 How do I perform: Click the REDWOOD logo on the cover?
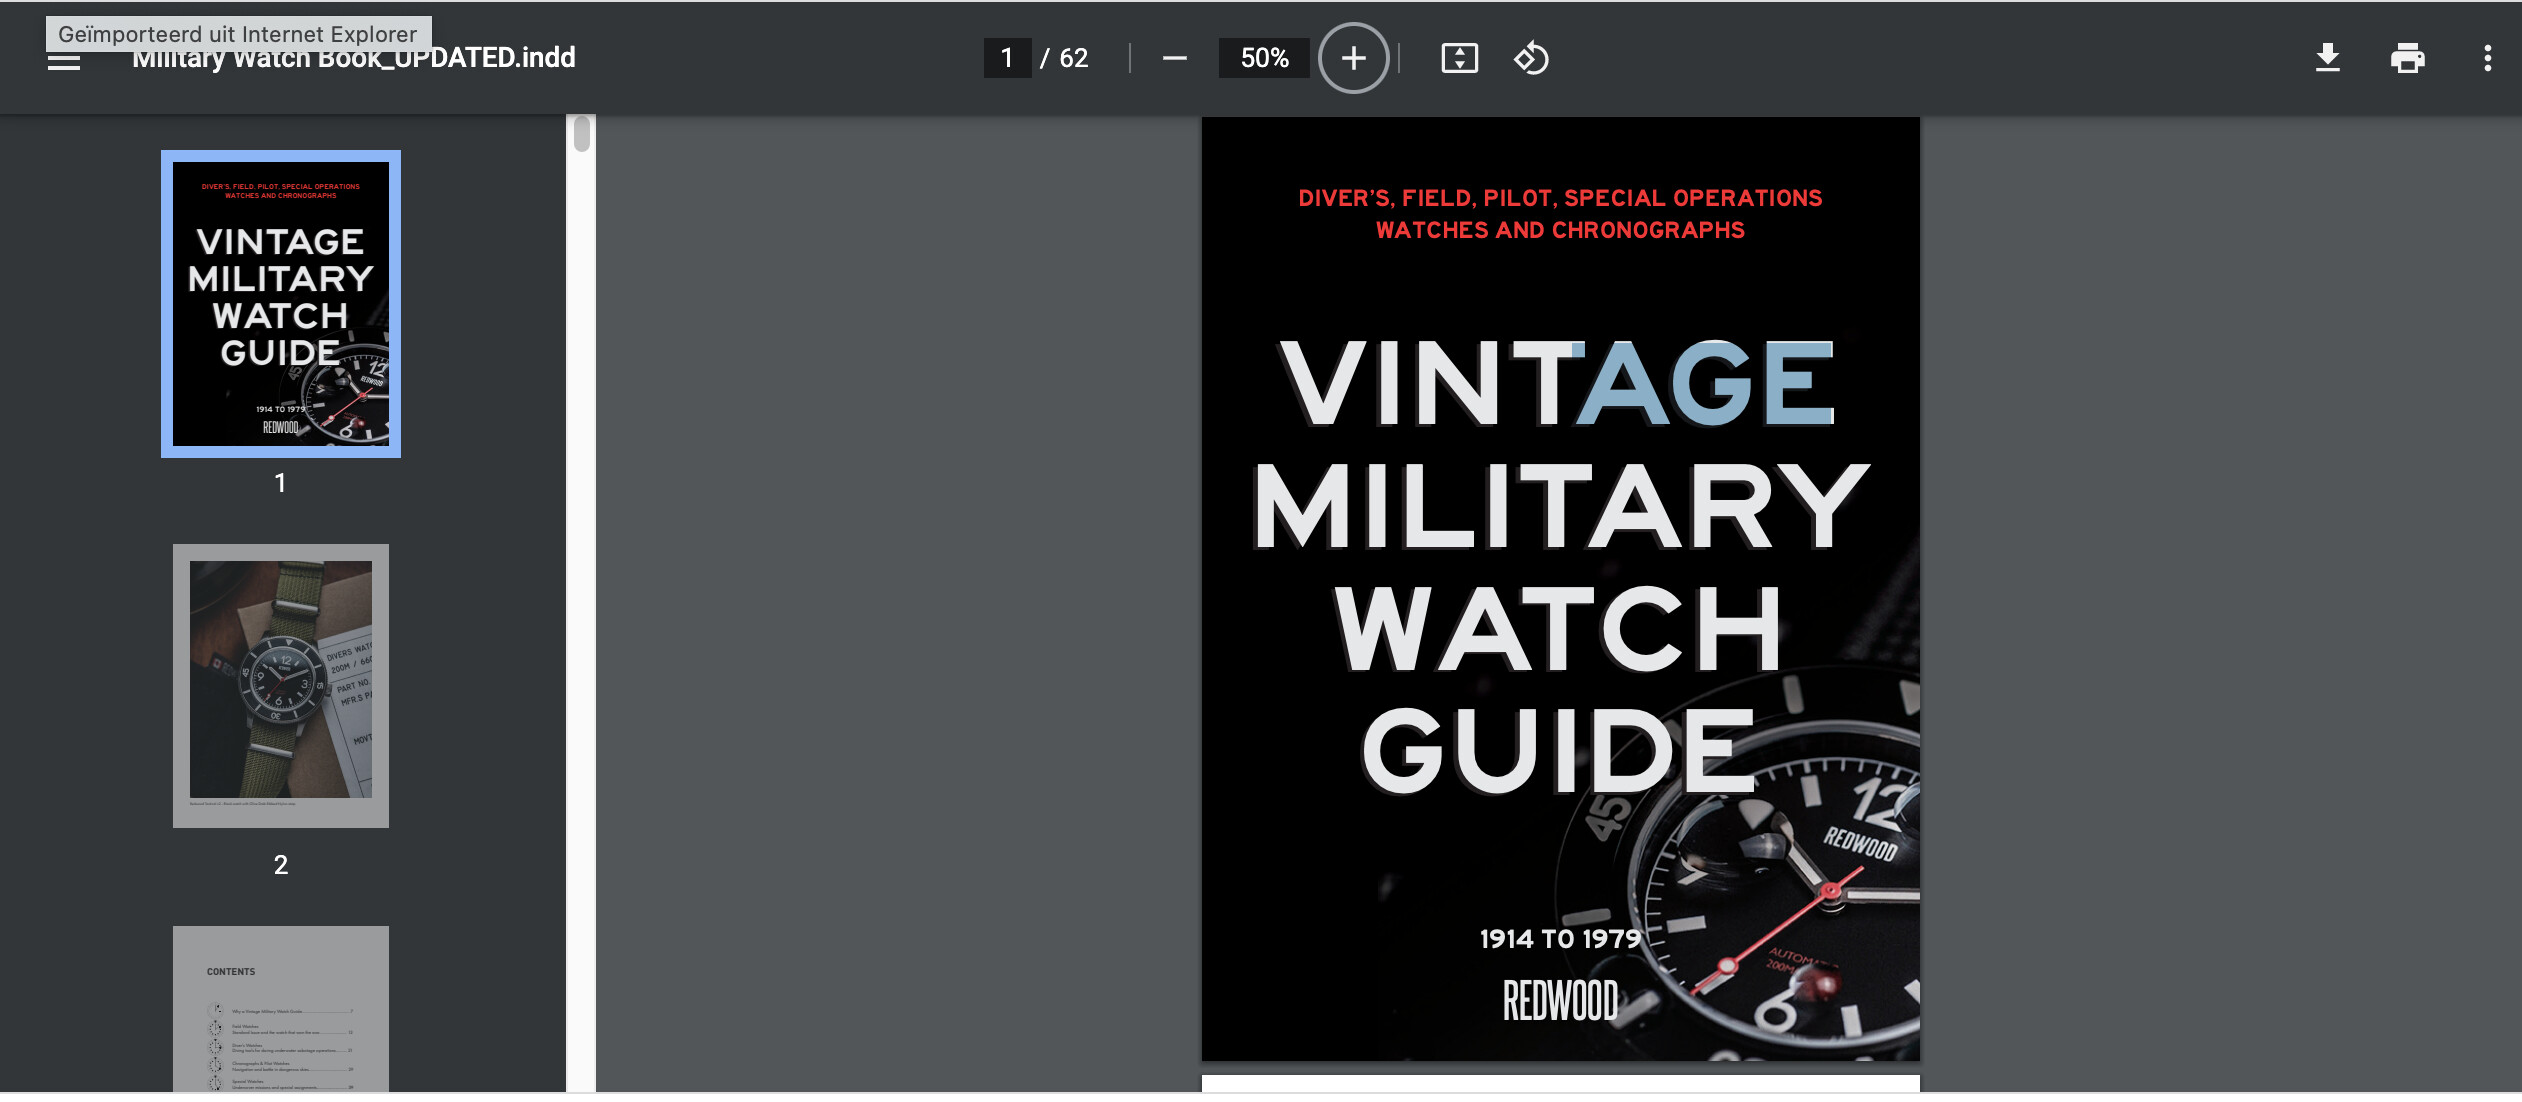(1560, 1001)
